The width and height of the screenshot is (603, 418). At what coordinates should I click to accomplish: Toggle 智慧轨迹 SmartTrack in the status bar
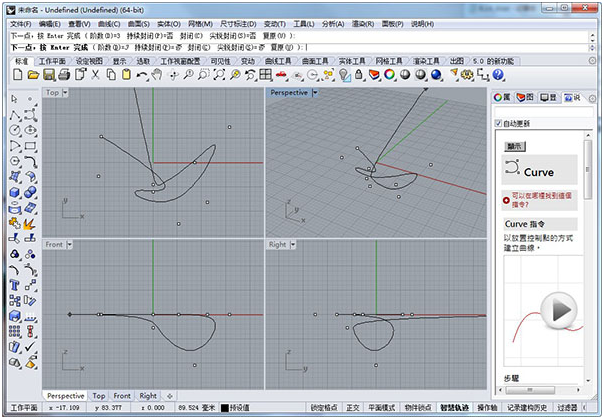455,408
